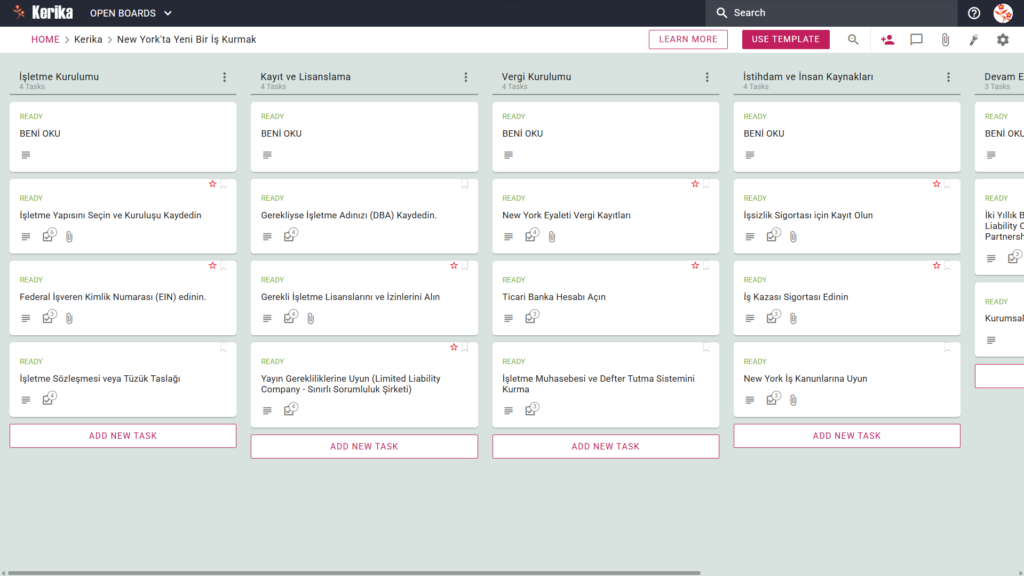Open Ticari Banka Hesabı Açın card title
This screenshot has width=1024, height=576.
pos(554,296)
